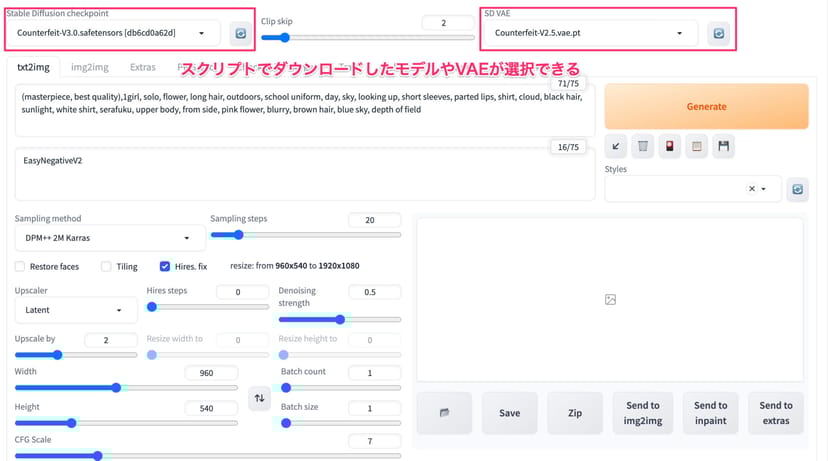Show extra networks with red card icon

670,147
